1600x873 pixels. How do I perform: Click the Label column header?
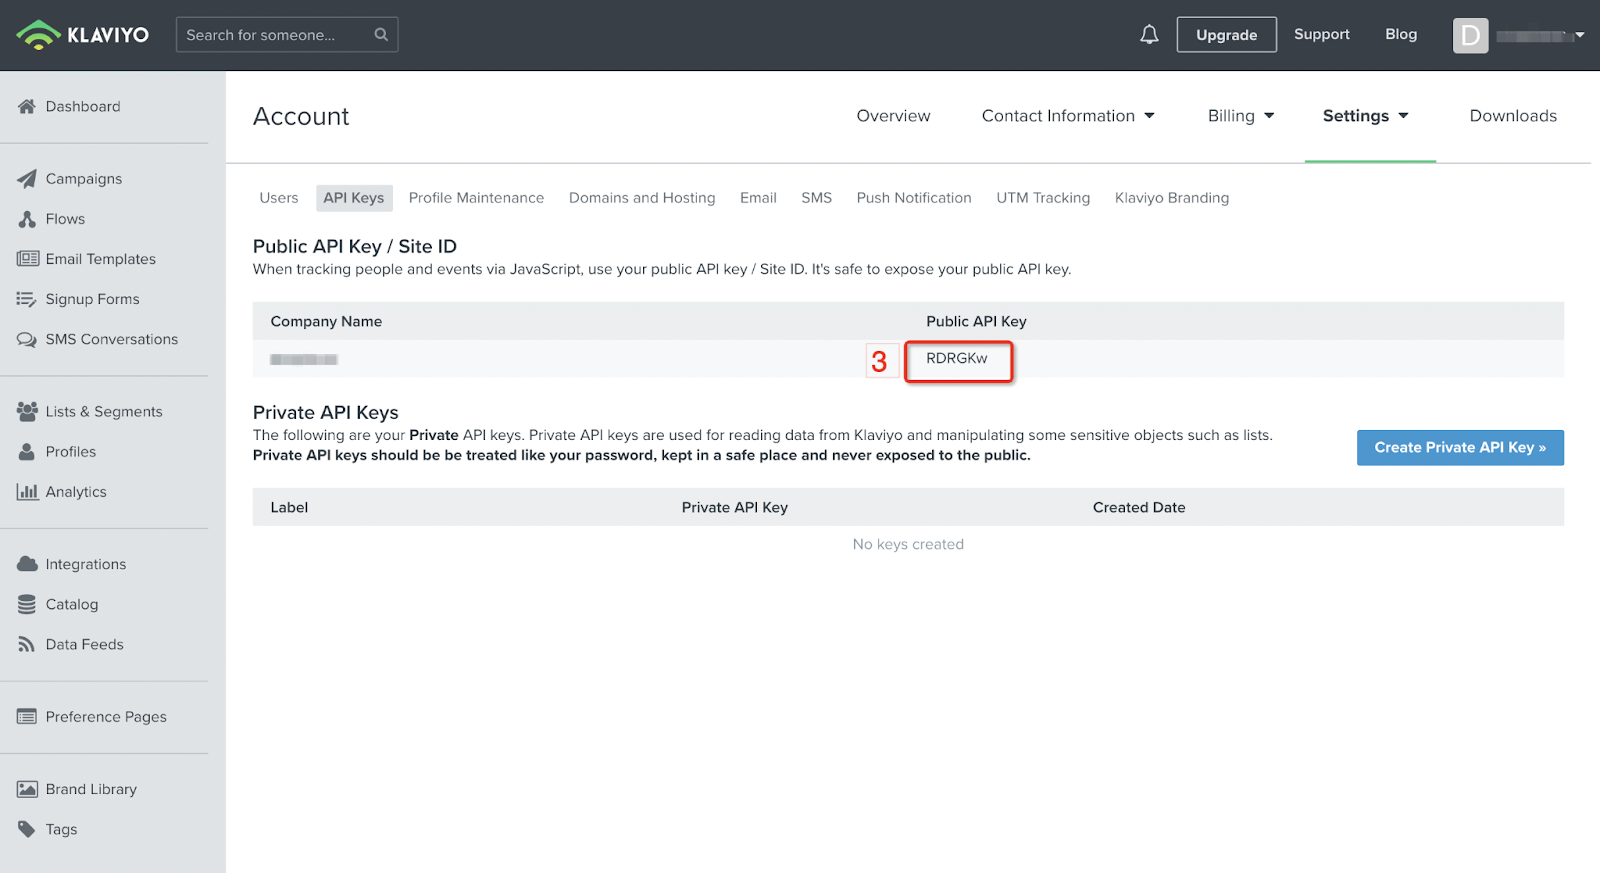pyautogui.click(x=289, y=507)
